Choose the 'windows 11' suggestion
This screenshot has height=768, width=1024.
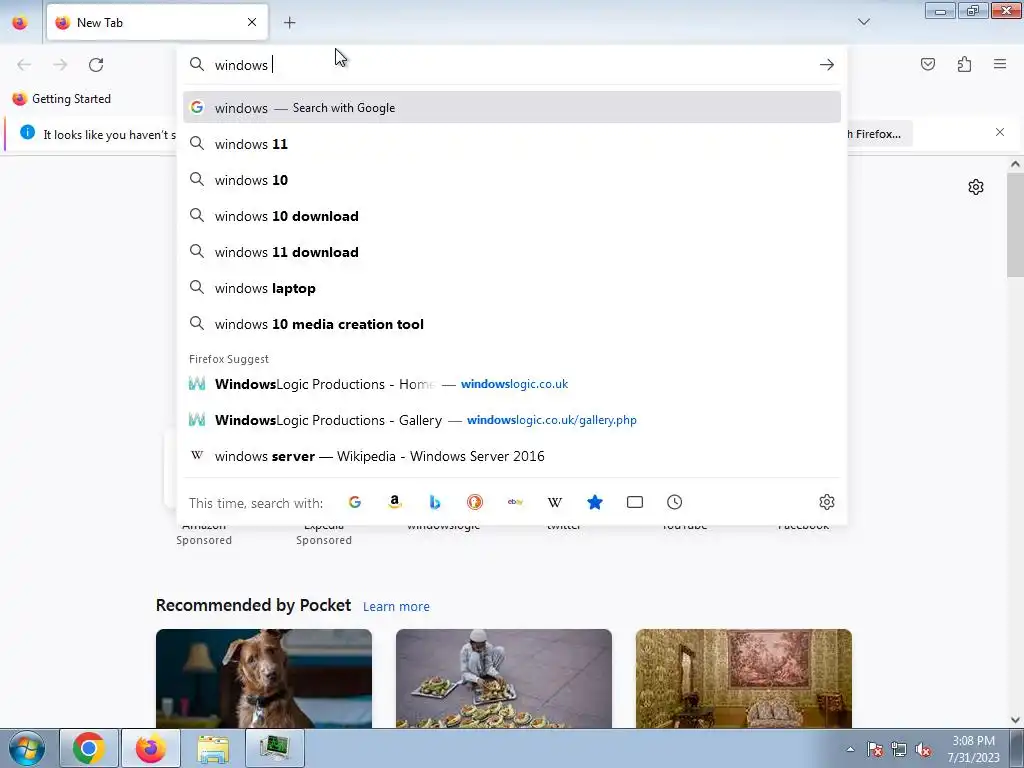[x=512, y=144]
